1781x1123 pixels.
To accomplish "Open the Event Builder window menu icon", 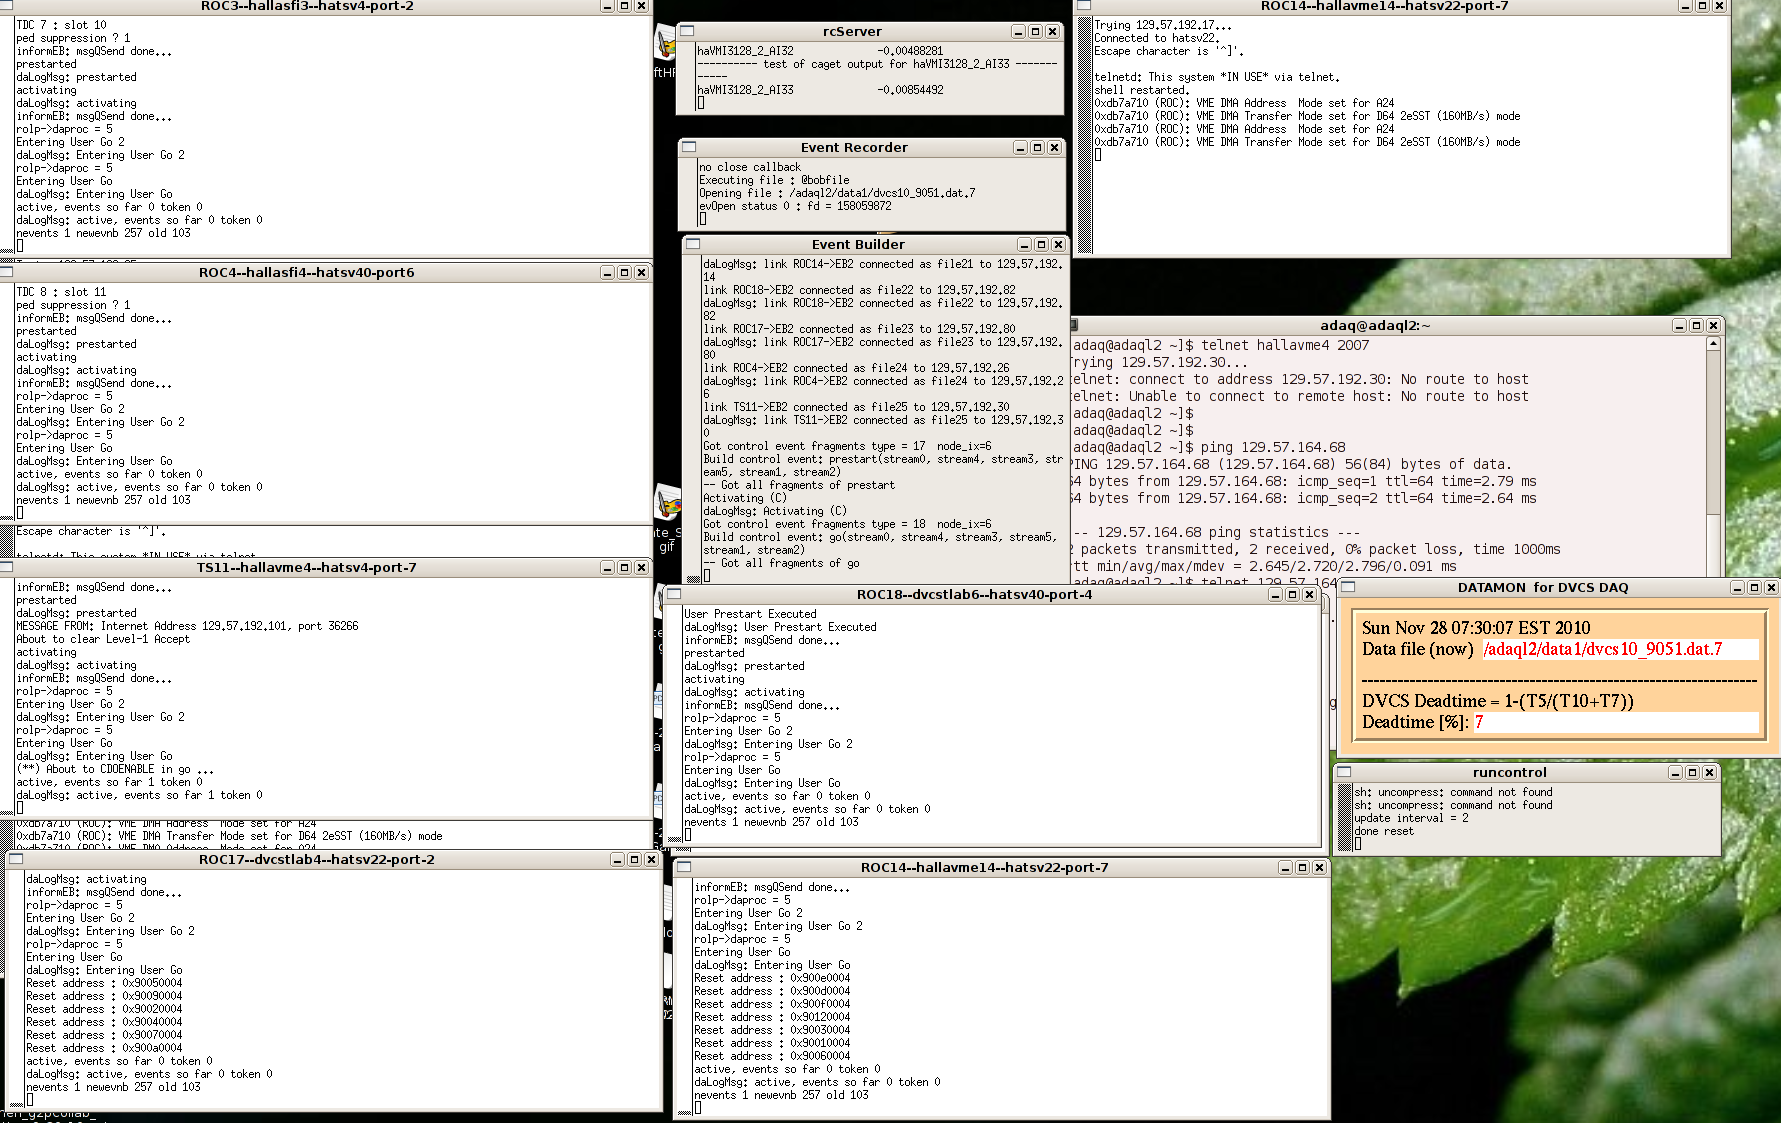I will pyautogui.click(x=693, y=244).
